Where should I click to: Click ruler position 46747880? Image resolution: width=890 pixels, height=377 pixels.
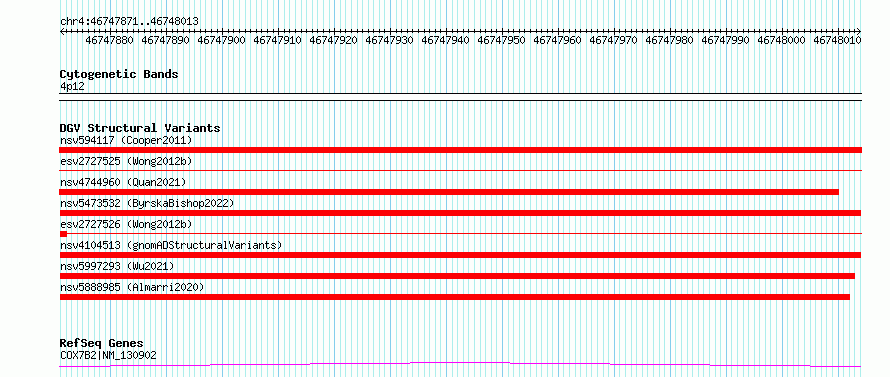(x=110, y=40)
